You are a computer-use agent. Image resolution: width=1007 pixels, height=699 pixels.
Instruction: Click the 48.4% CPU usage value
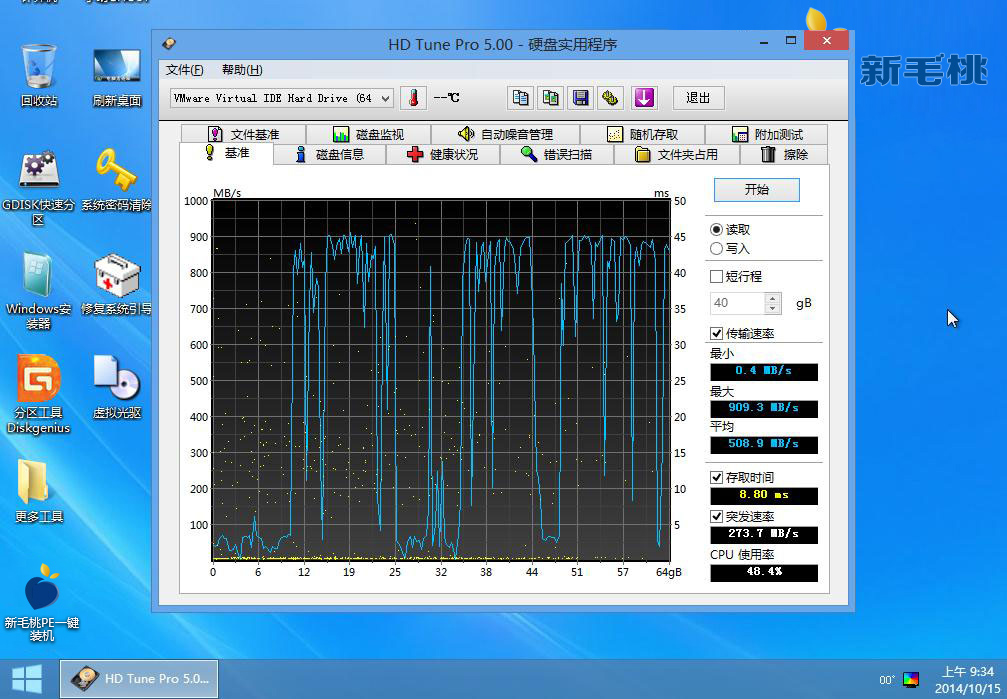(x=764, y=572)
